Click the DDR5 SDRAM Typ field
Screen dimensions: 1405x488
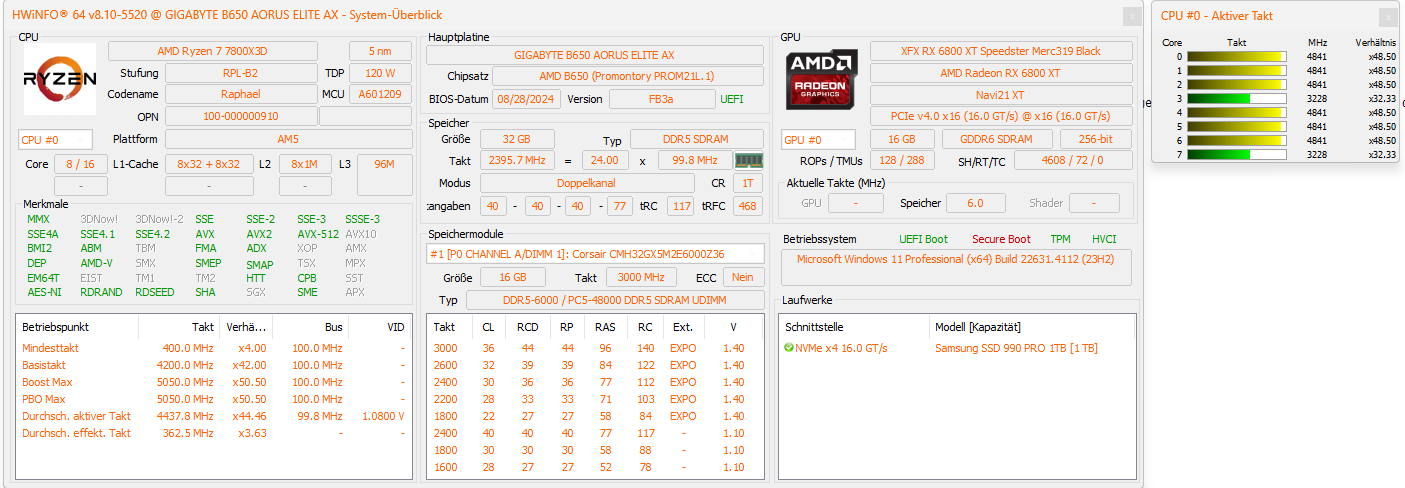click(696, 139)
